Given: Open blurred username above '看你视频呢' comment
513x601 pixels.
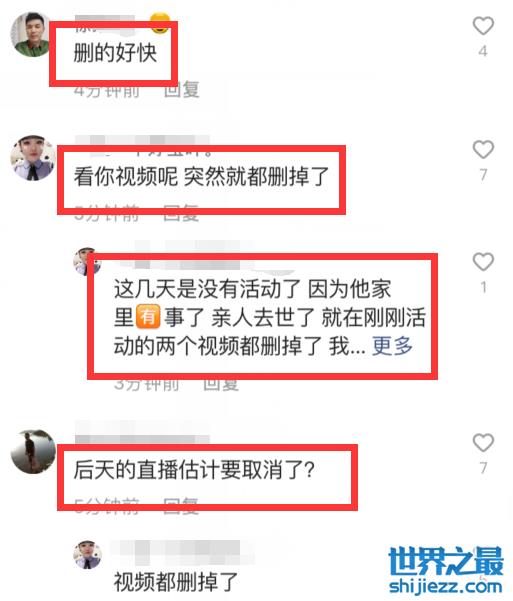Looking at the screenshot, I should pos(143,145).
